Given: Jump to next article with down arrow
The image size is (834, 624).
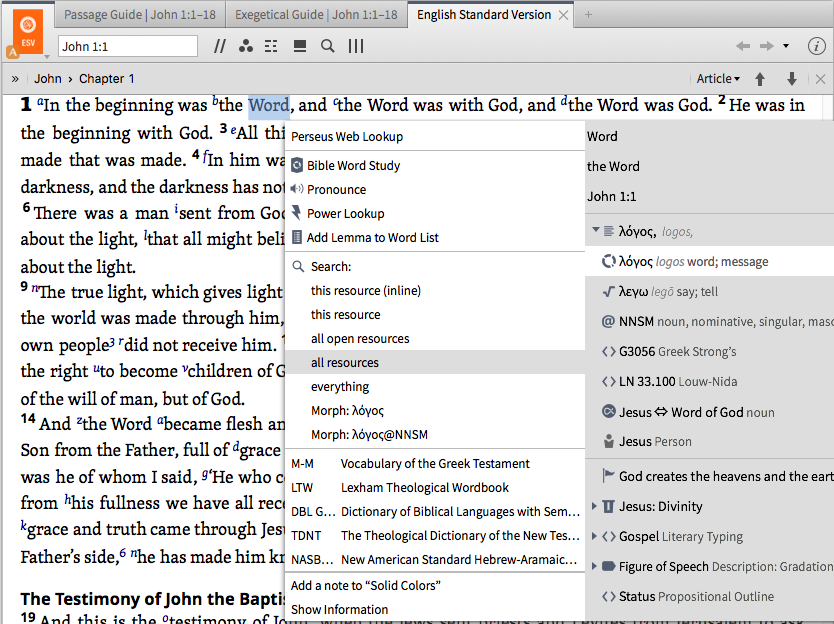Looking at the screenshot, I should pyautogui.click(x=791, y=79).
